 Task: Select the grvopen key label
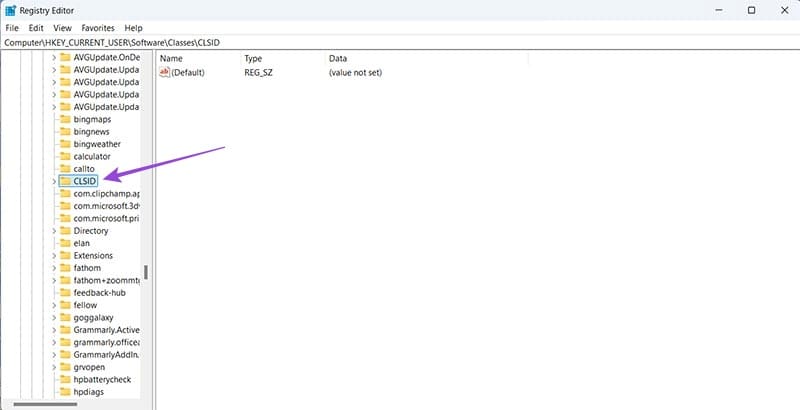pyautogui.click(x=89, y=367)
